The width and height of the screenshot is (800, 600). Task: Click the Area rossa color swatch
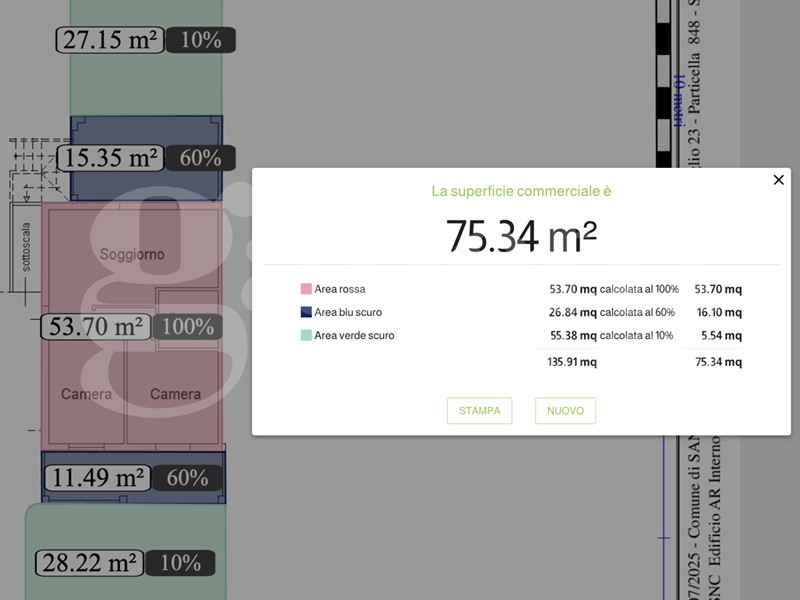pyautogui.click(x=306, y=289)
